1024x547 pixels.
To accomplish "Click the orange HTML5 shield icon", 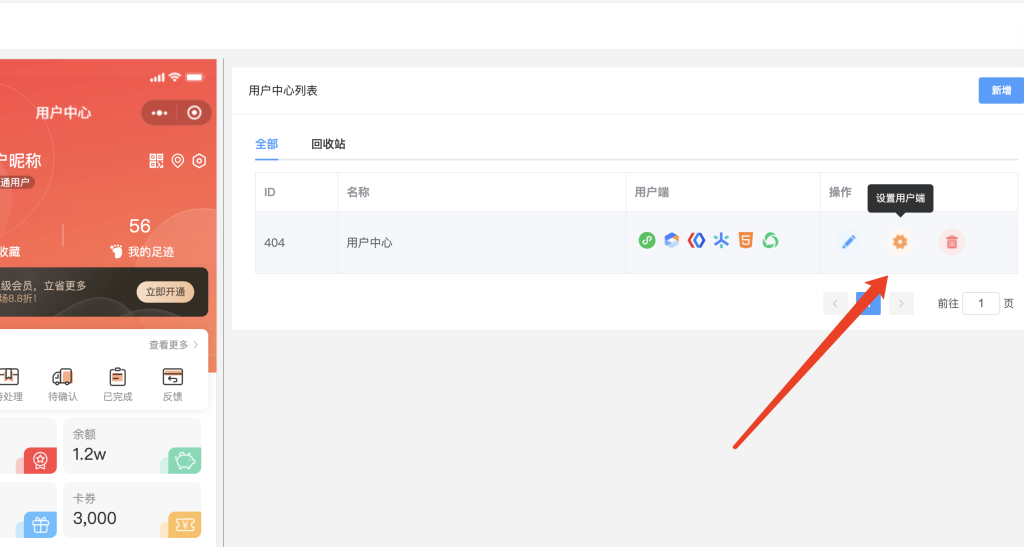I will pyautogui.click(x=746, y=240).
